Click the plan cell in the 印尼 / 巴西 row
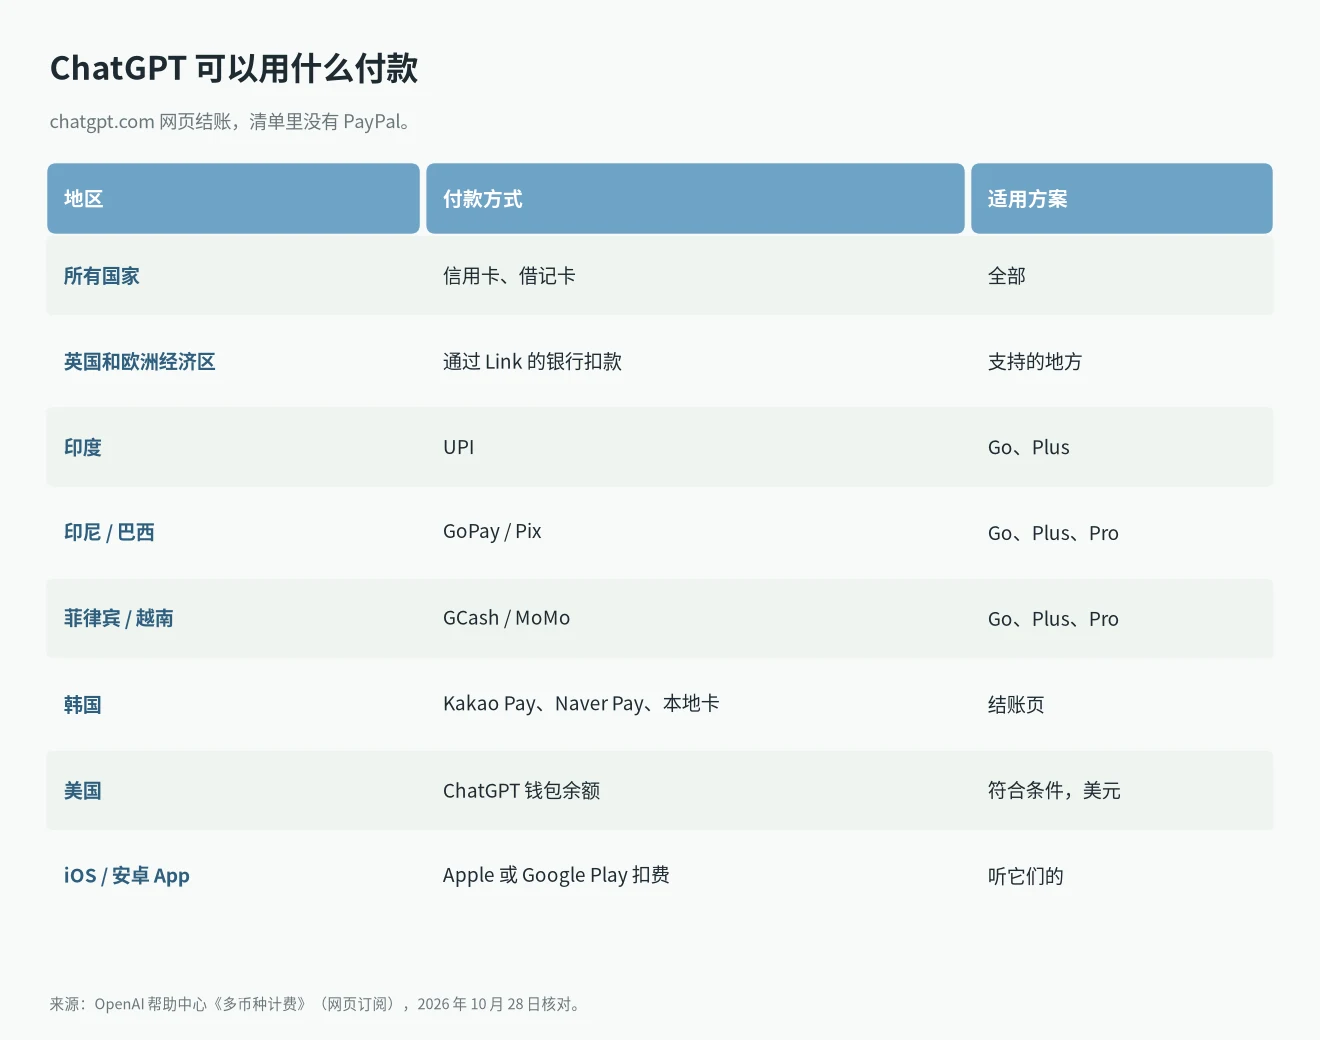Screen dimensions: 1320x1040 point(1053,534)
